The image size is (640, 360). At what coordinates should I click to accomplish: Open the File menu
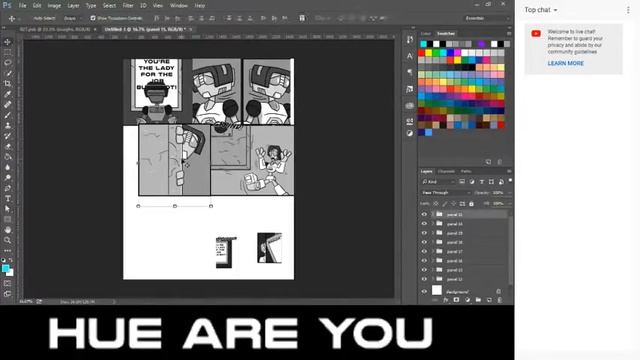click(22, 6)
